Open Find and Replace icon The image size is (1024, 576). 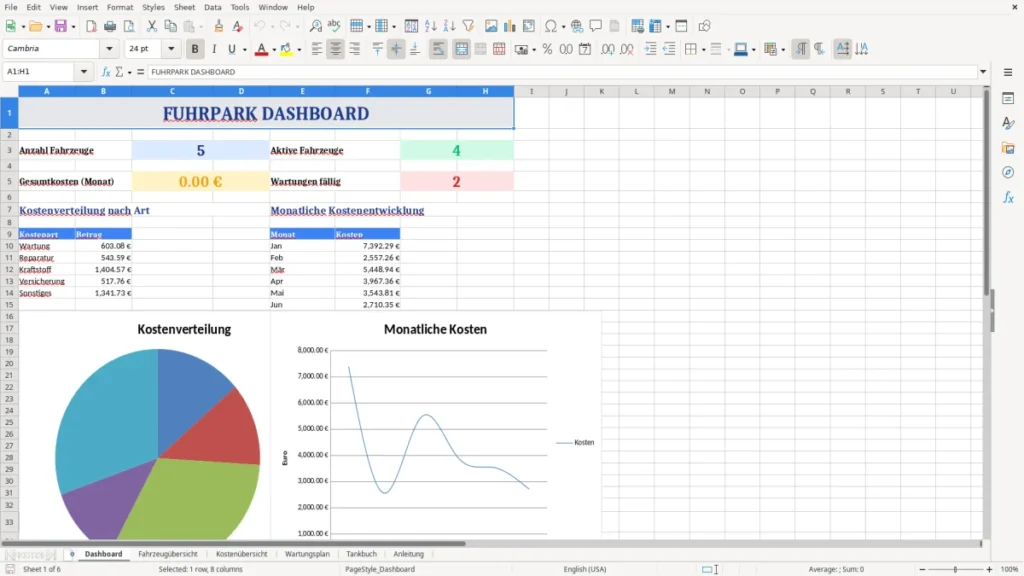[315, 26]
